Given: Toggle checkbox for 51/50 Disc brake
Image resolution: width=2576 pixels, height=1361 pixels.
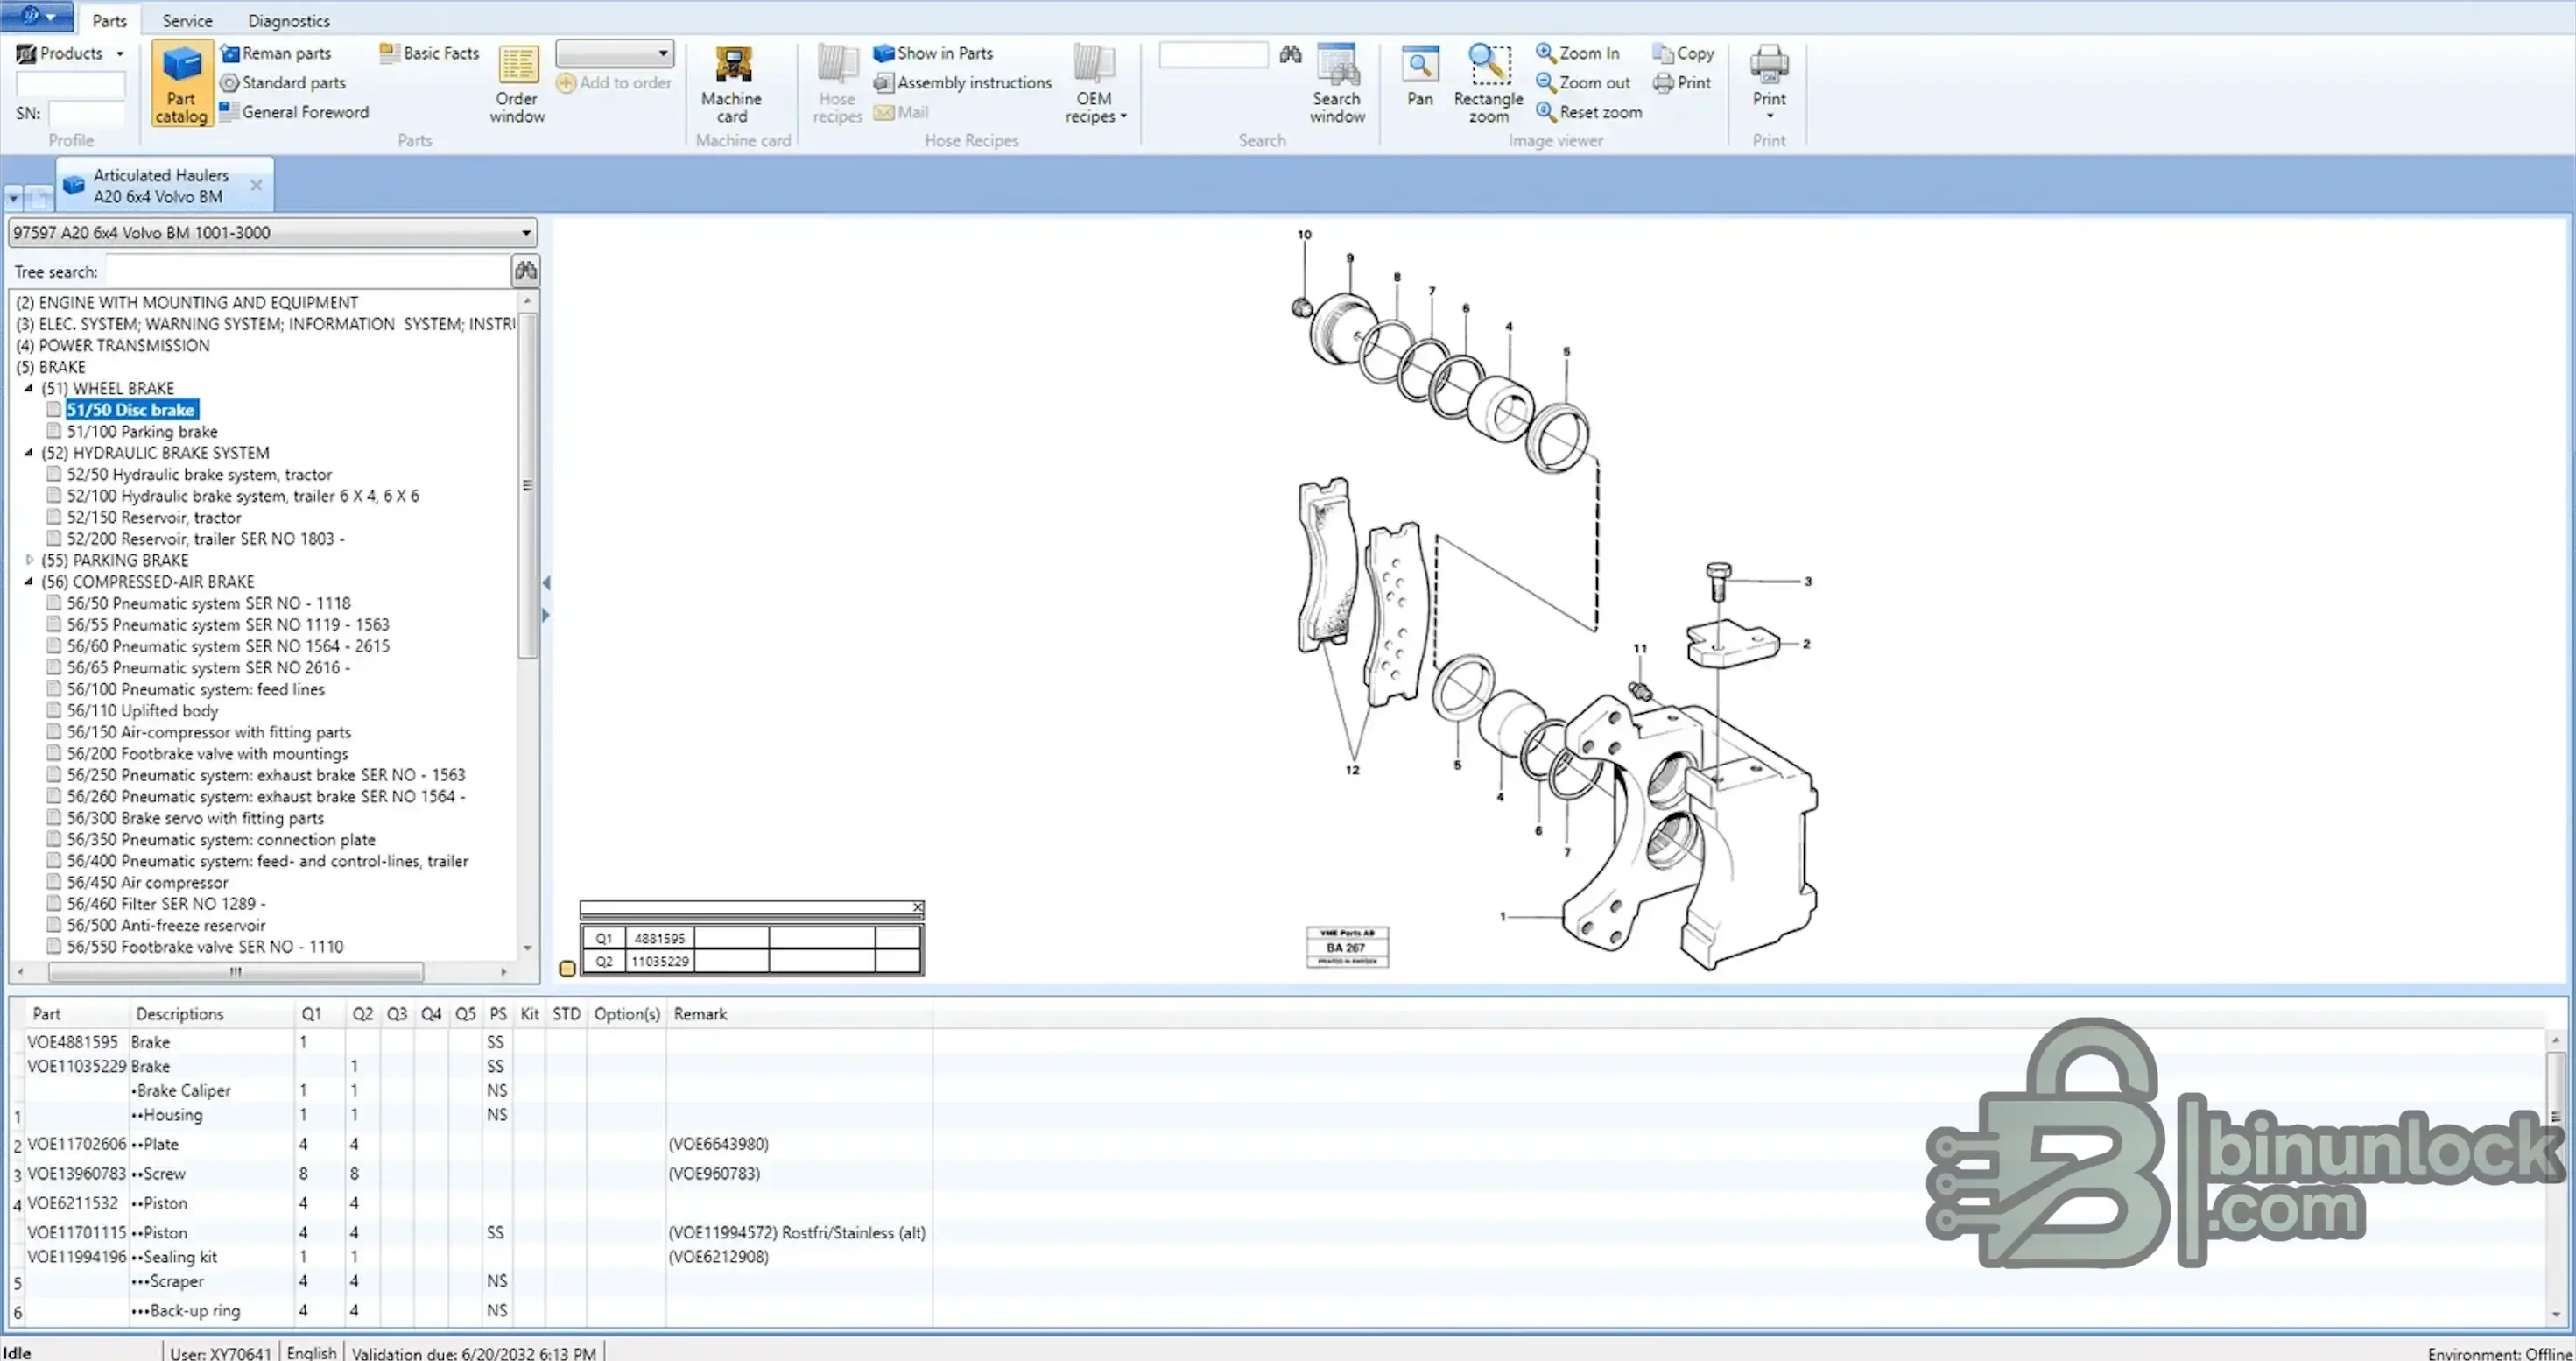Looking at the screenshot, I should (54, 410).
